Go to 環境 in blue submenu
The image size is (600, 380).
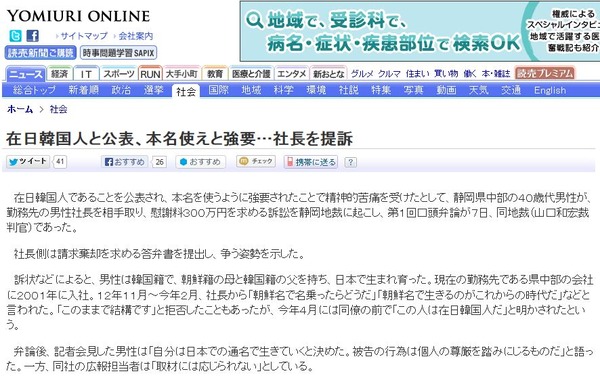(x=316, y=90)
